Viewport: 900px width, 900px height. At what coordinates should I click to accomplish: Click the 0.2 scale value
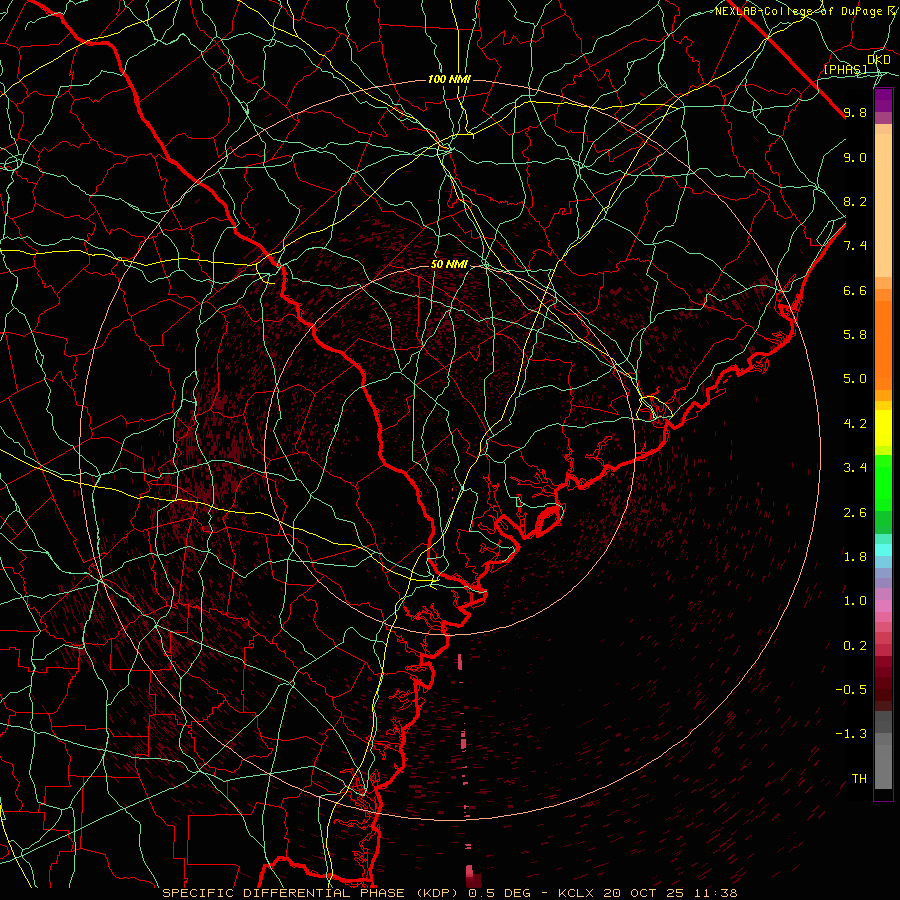point(855,646)
